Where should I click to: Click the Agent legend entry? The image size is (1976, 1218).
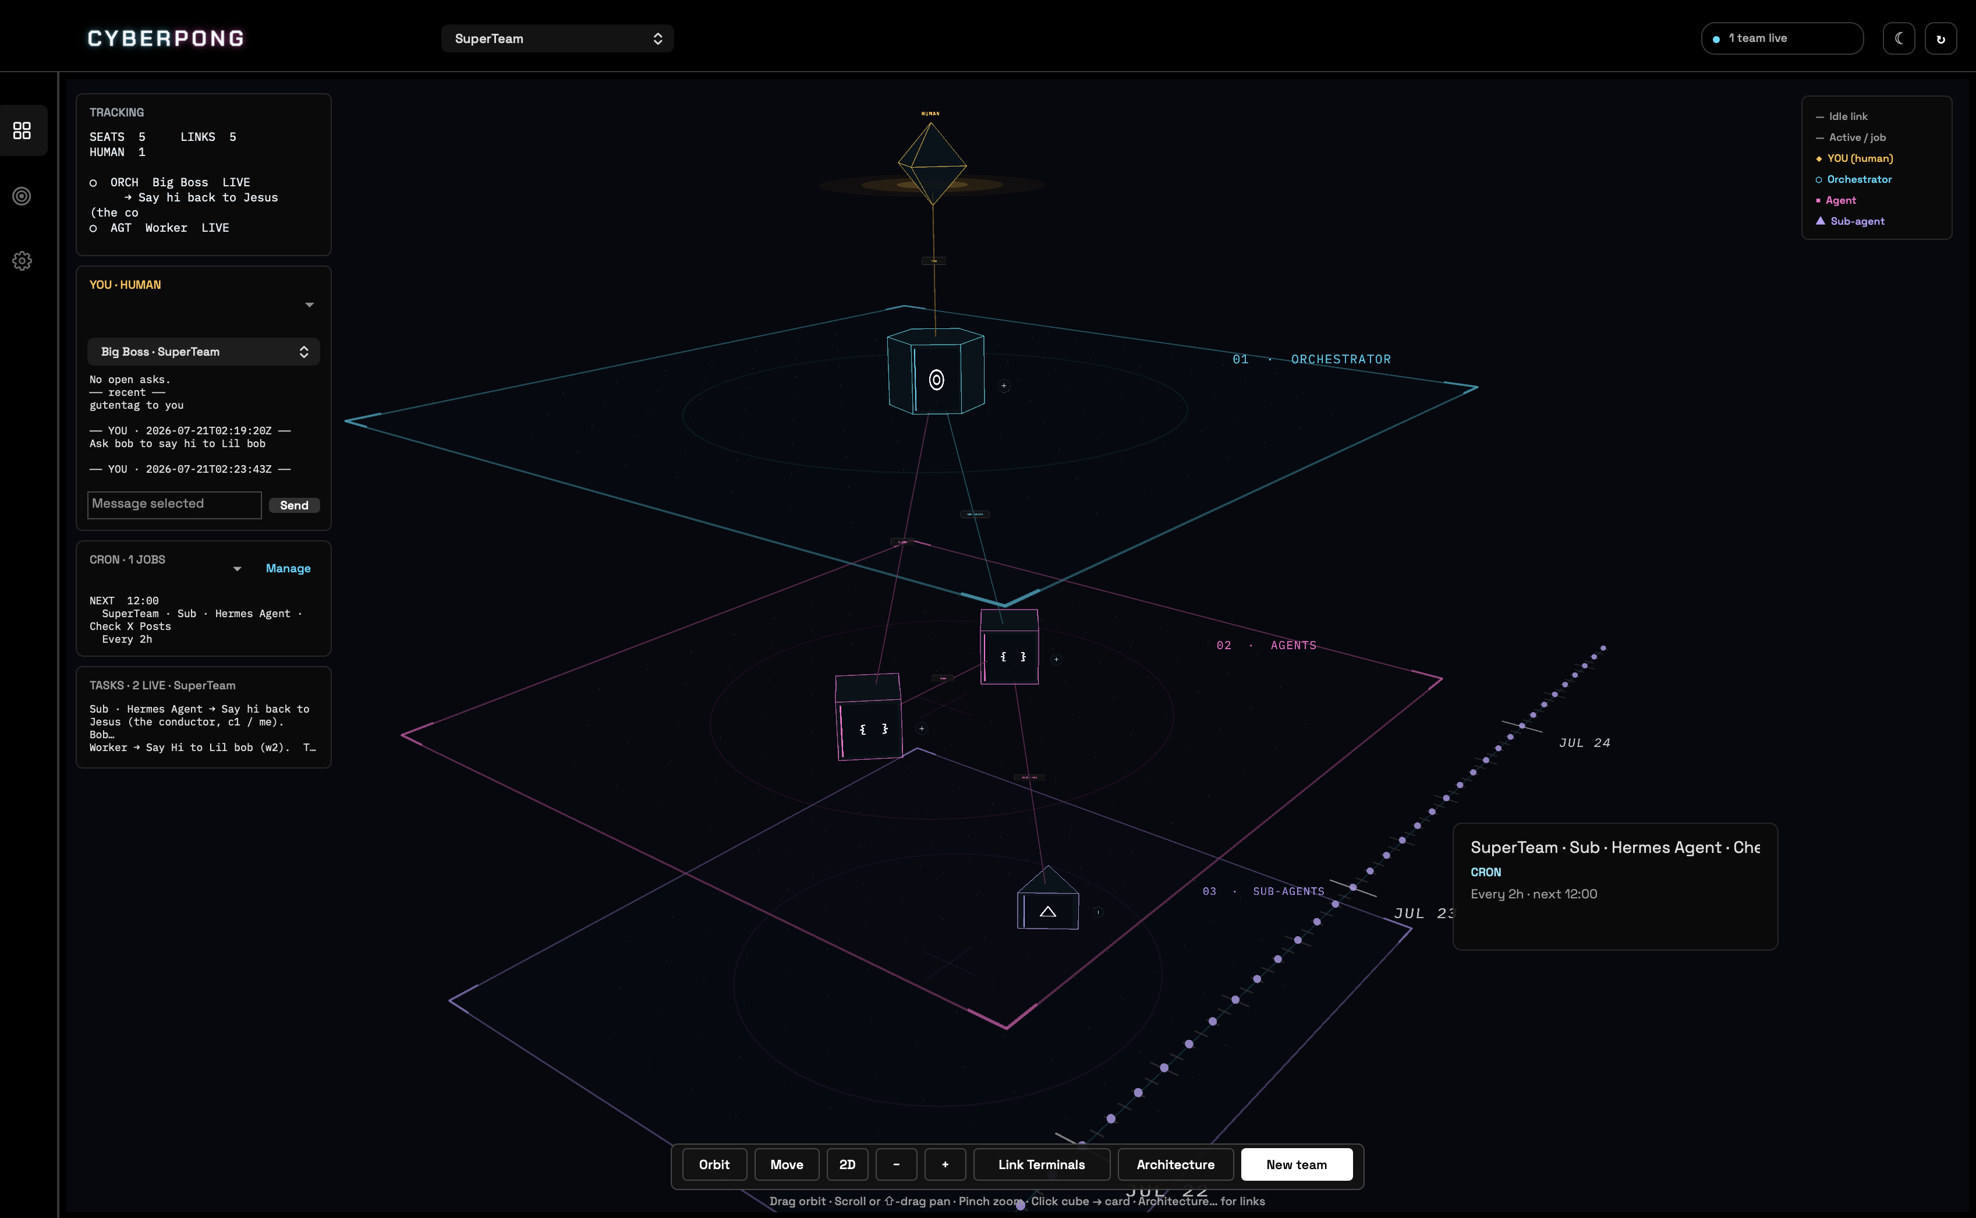(x=1835, y=201)
